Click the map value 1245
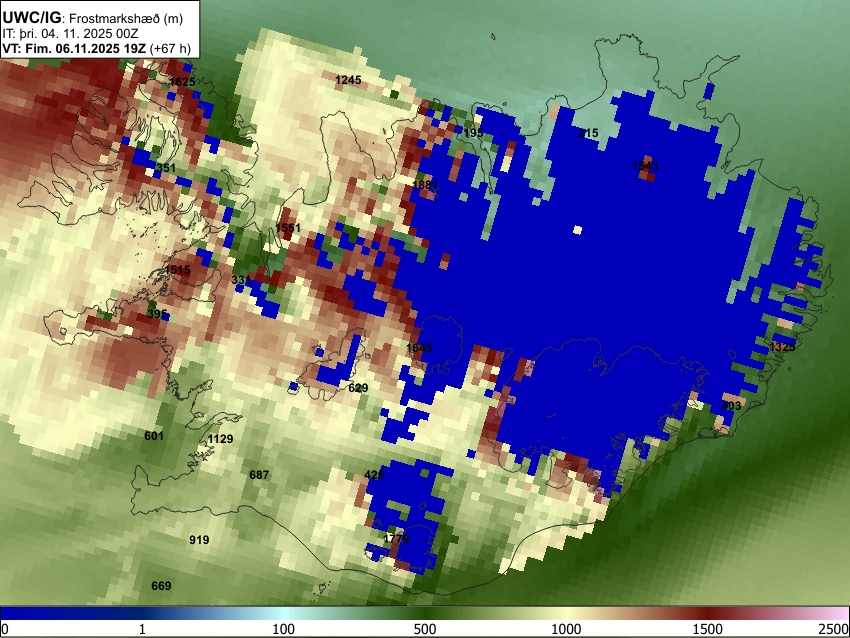Image resolution: width=850 pixels, height=638 pixels. [348, 80]
